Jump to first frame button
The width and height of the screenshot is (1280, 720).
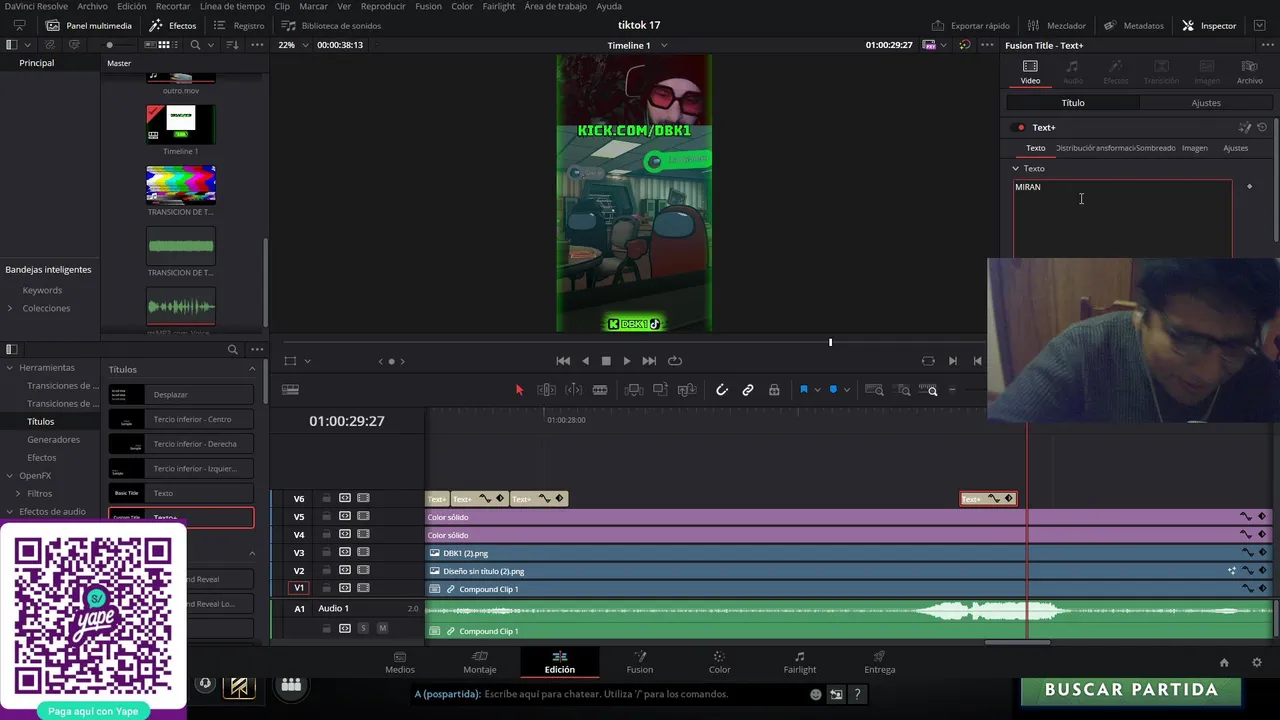[x=563, y=361]
